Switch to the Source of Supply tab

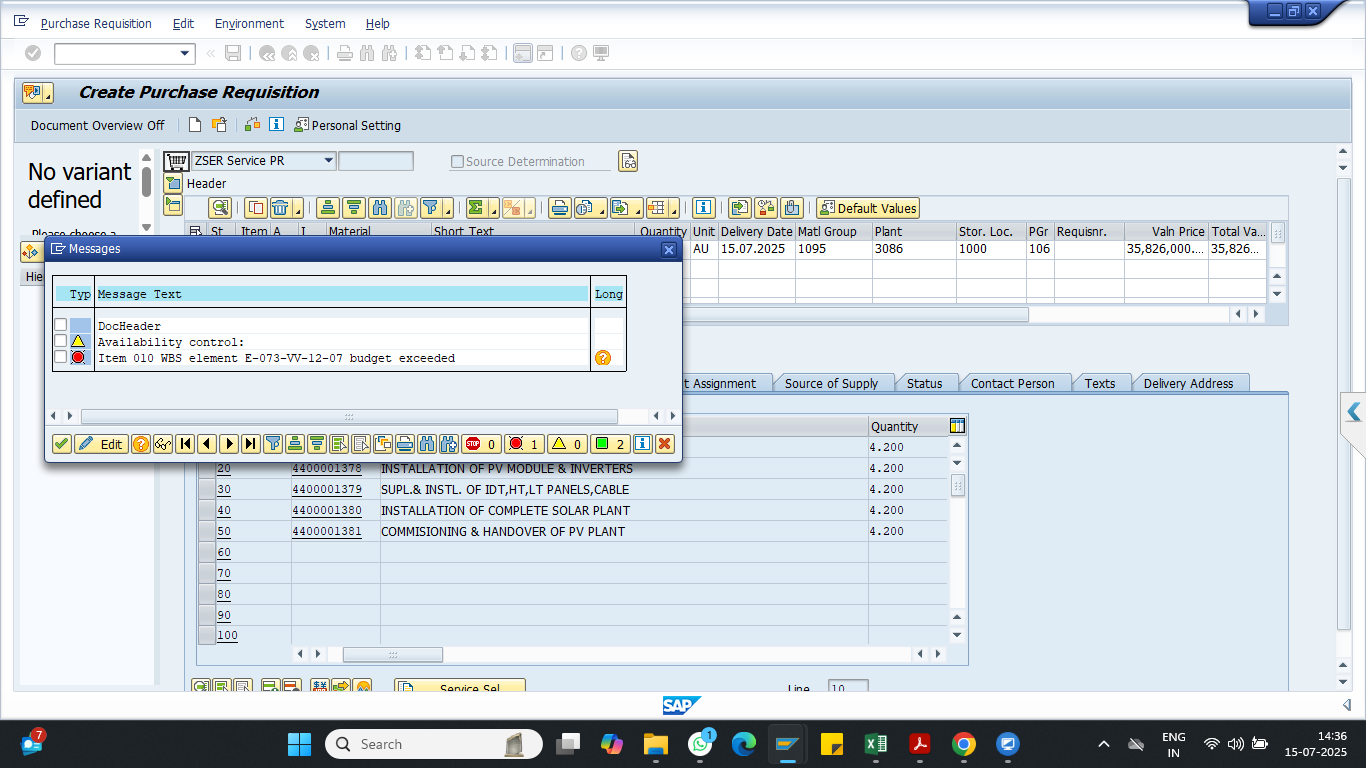pos(831,383)
